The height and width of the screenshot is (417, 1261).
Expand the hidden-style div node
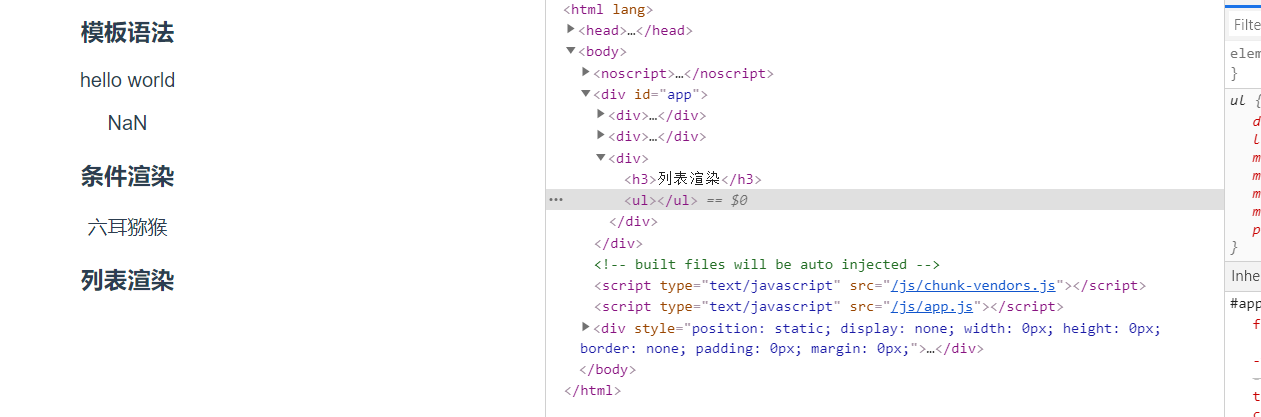pyautogui.click(x=586, y=327)
